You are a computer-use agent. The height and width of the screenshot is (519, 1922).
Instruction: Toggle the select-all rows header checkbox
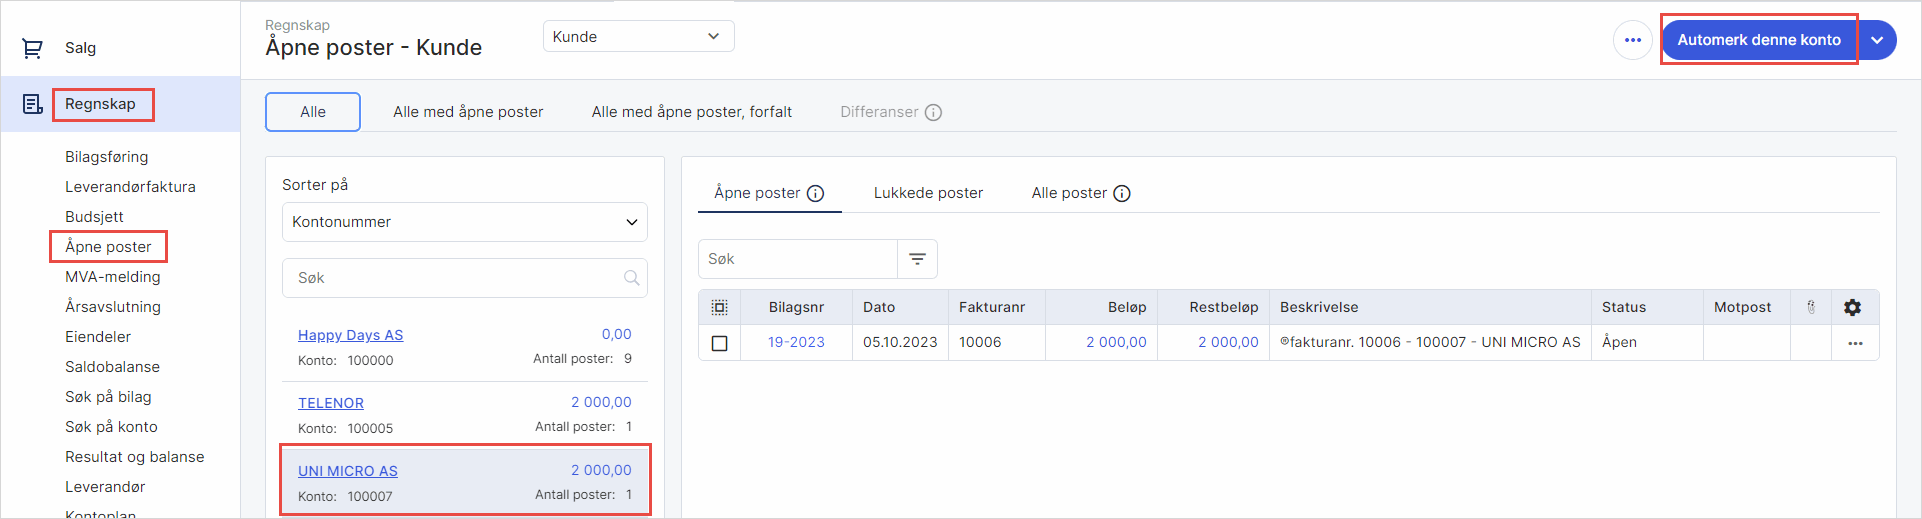(x=719, y=307)
